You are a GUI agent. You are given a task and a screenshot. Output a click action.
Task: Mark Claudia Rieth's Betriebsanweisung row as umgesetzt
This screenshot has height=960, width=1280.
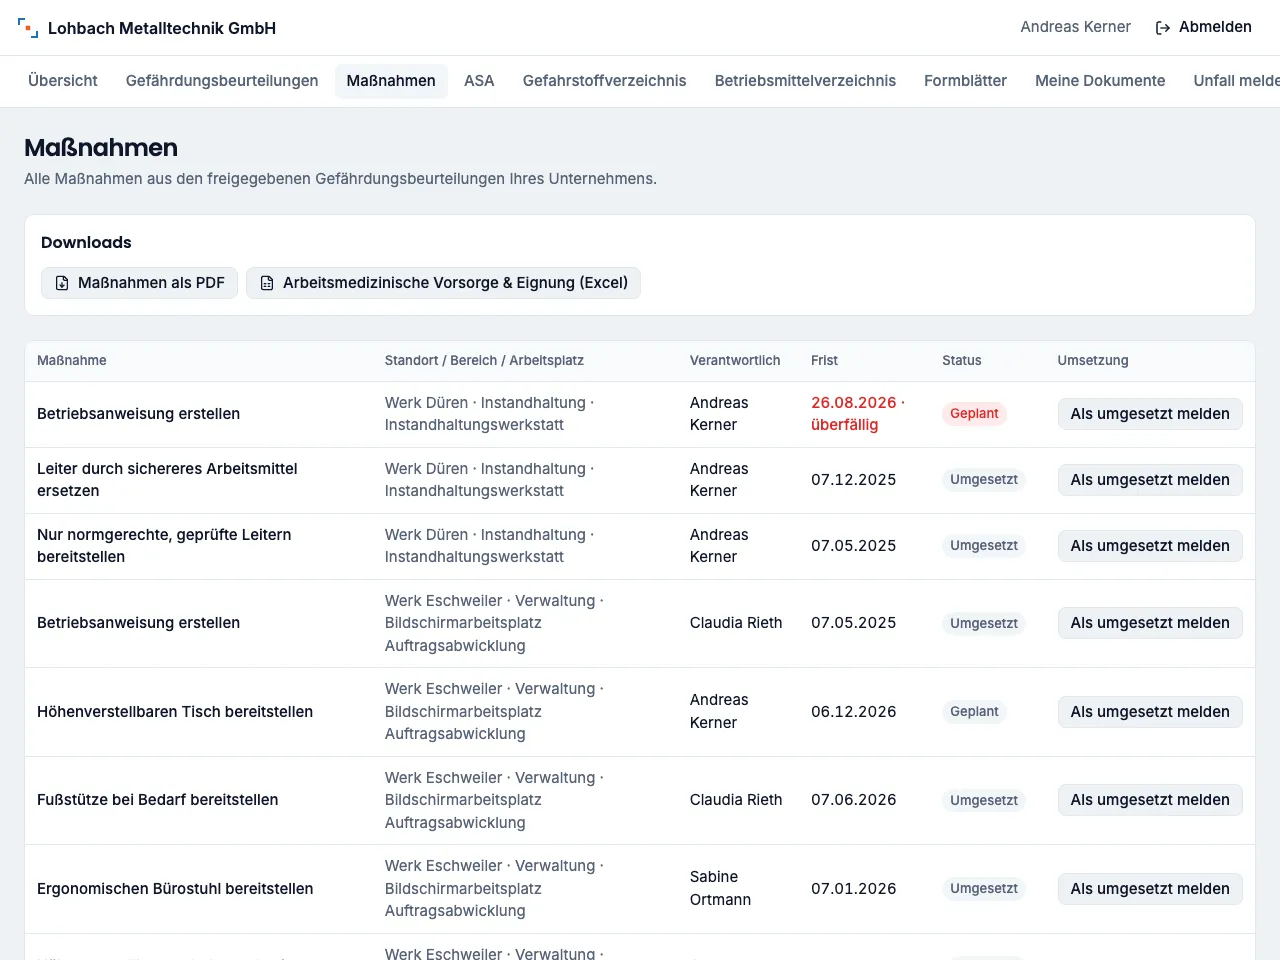(x=1150, y=623)
